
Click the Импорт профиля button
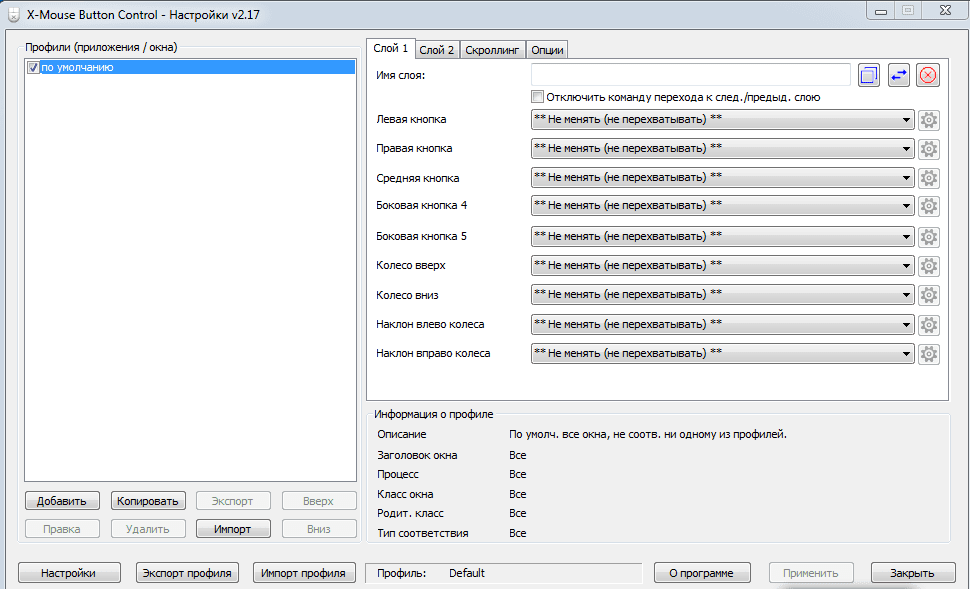(303, 573)
